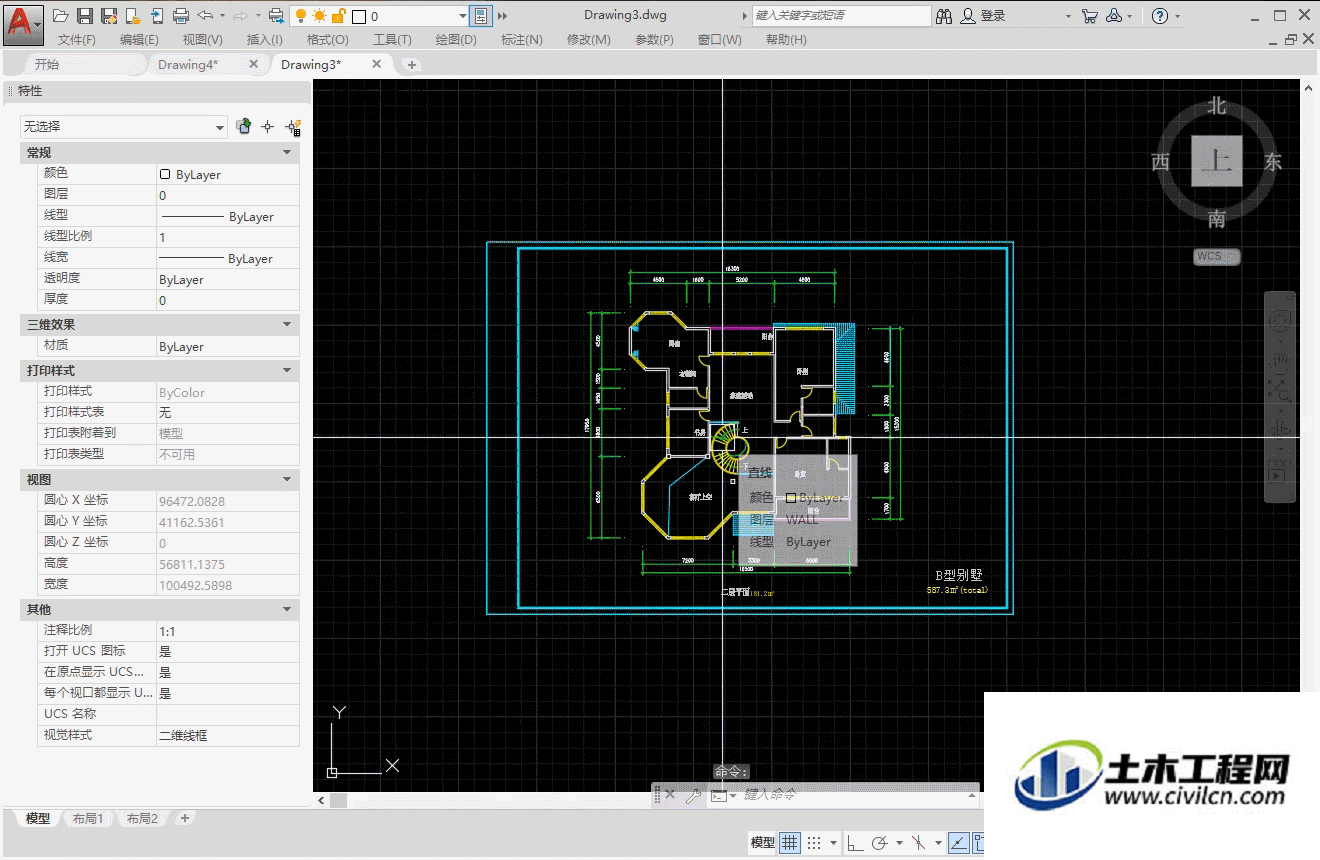Click the binoculars search icon

click(945, 16)
